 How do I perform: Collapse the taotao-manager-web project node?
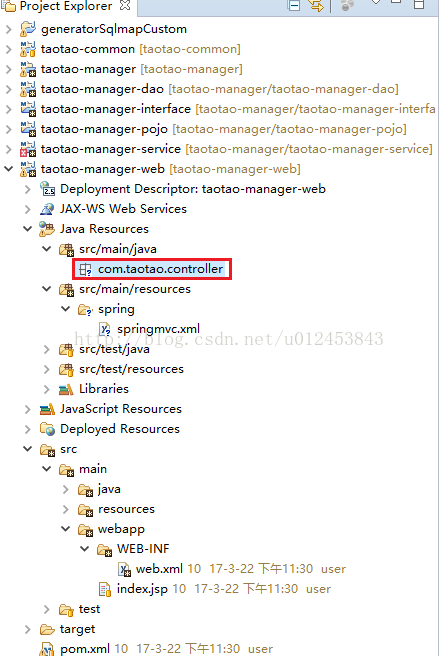pyautogui.click(x=8, y=169)
